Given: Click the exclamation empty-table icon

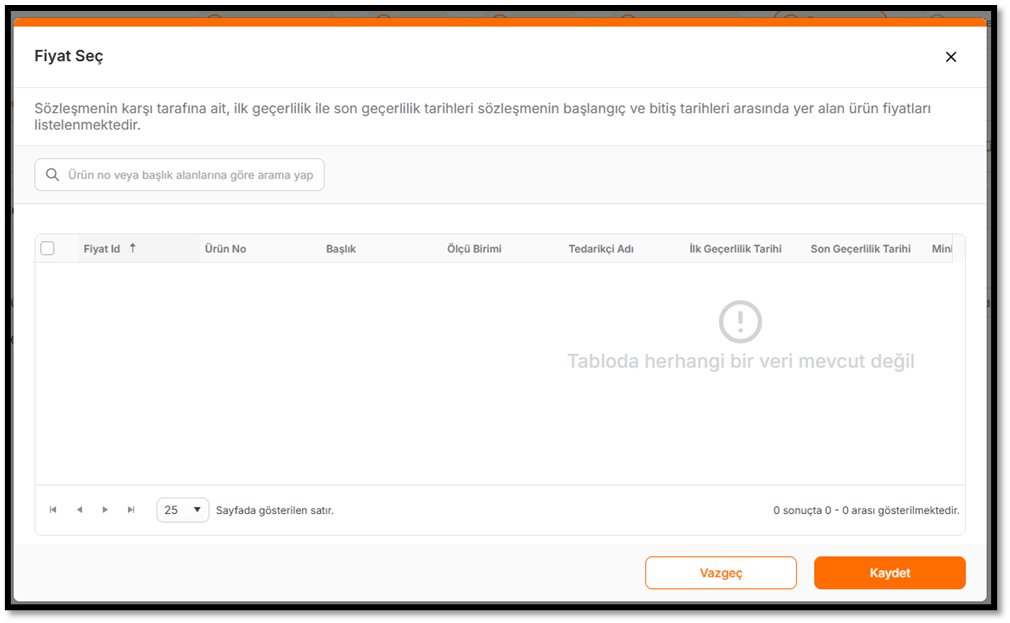Looking at the screenshot, I should 740,321.
